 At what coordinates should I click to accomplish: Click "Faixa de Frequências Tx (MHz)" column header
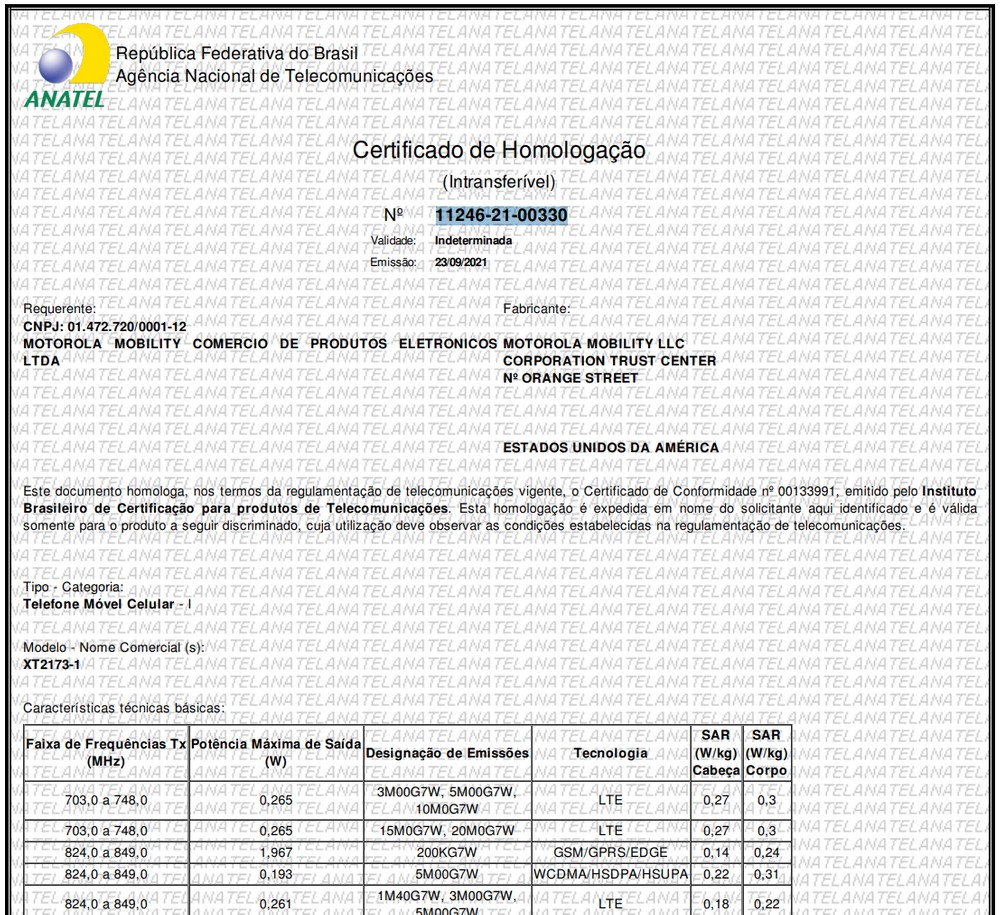106,753
